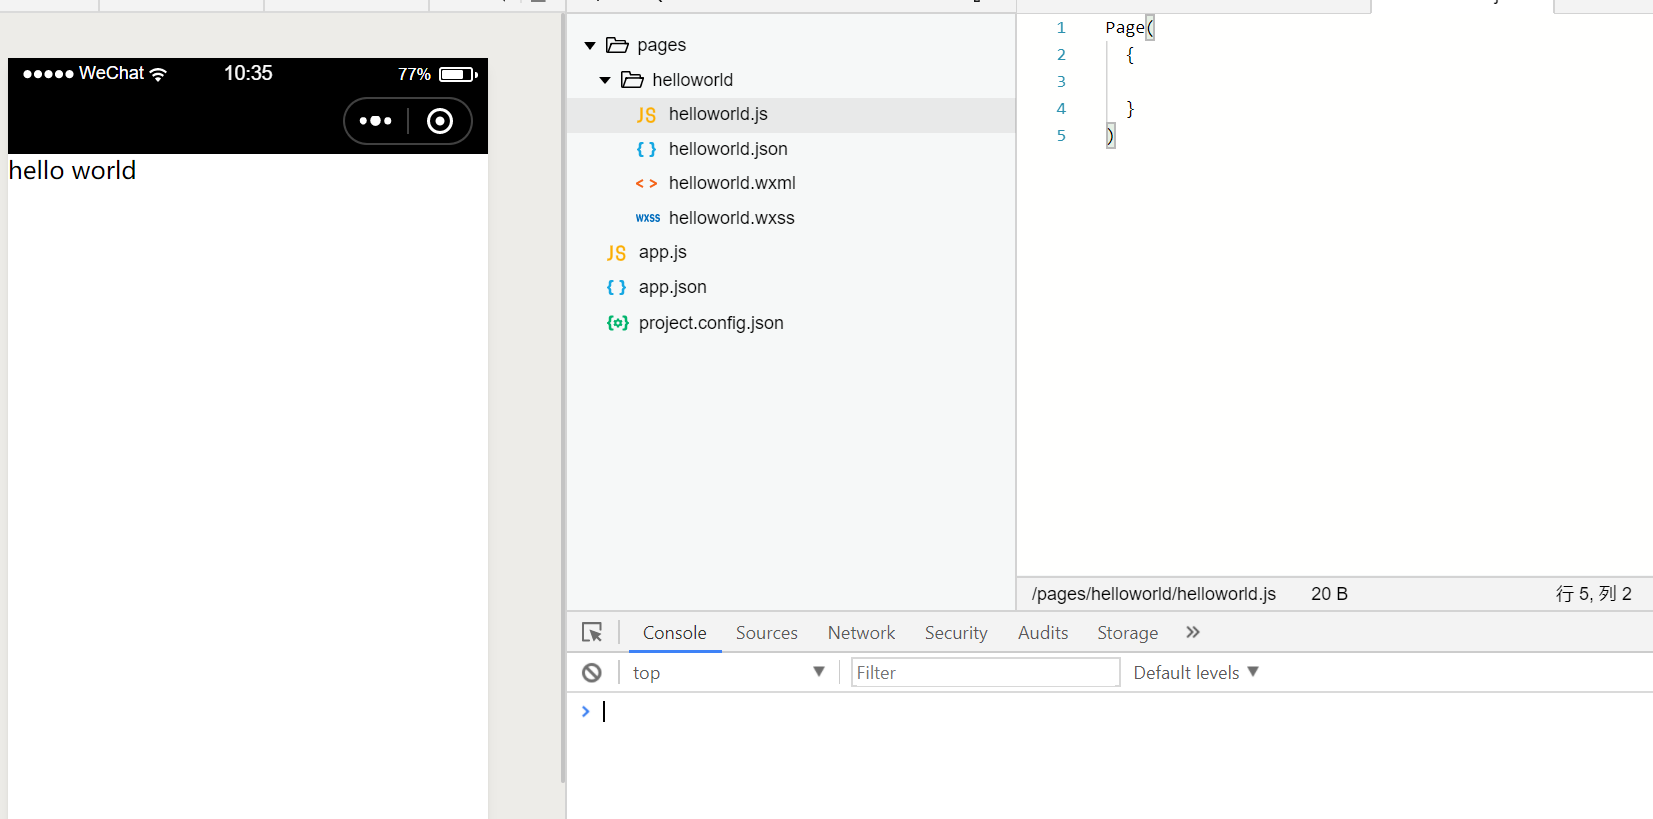
Task: Switch to the Security tab
Action: coord(956,633)
